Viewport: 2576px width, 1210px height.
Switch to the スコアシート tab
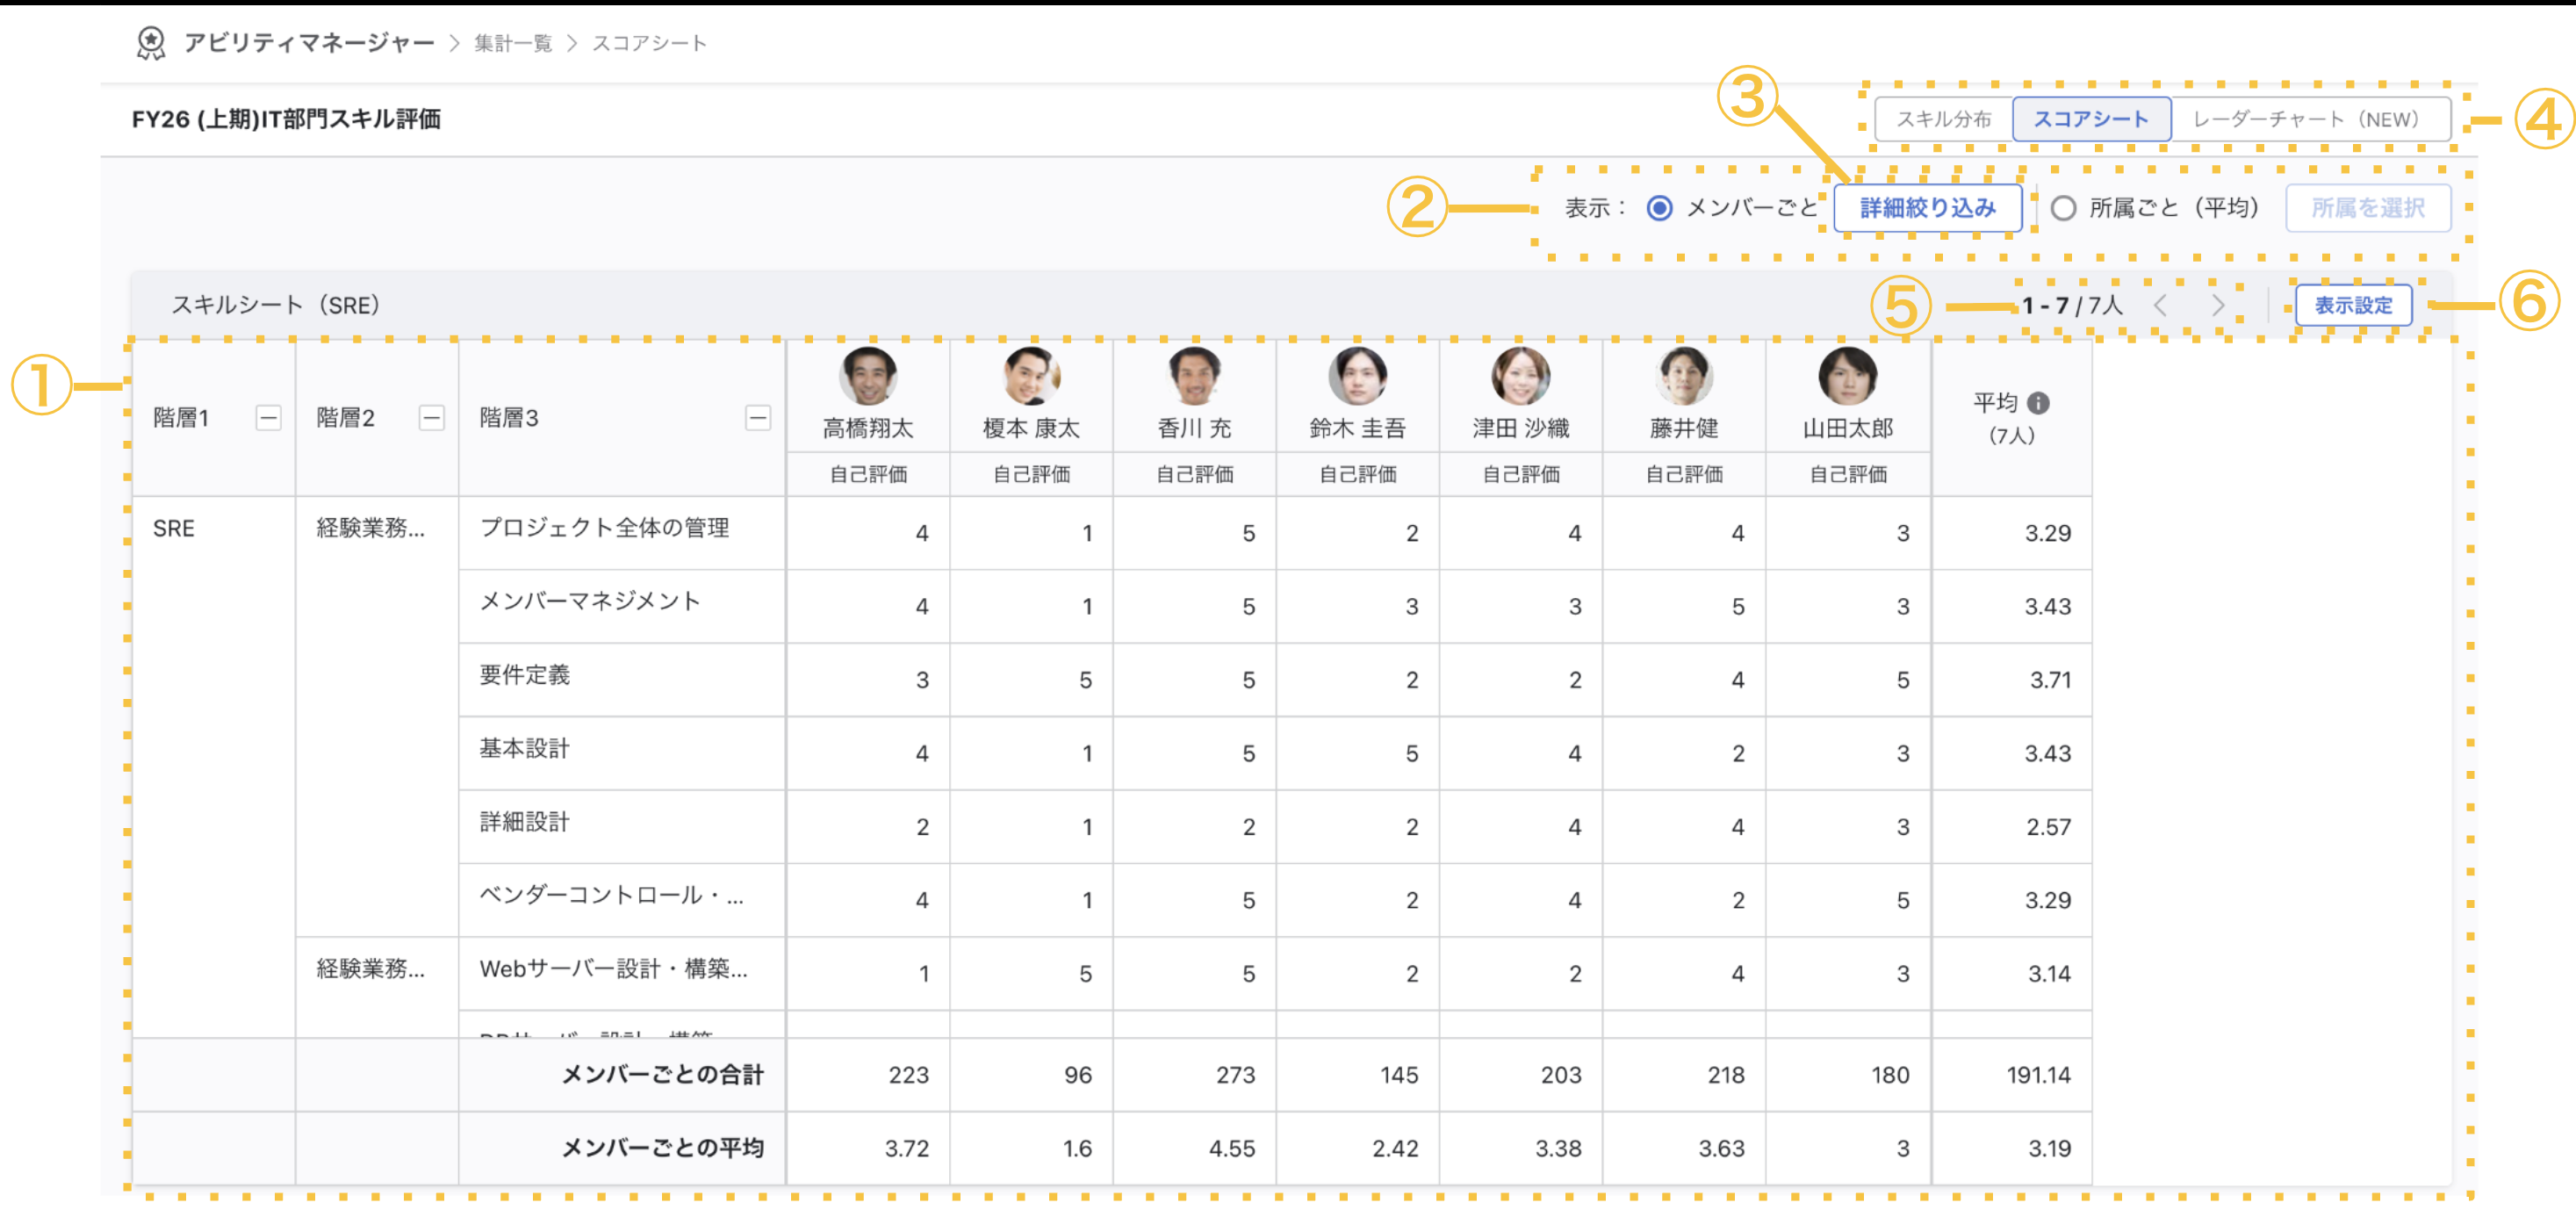pos(2091,119)
